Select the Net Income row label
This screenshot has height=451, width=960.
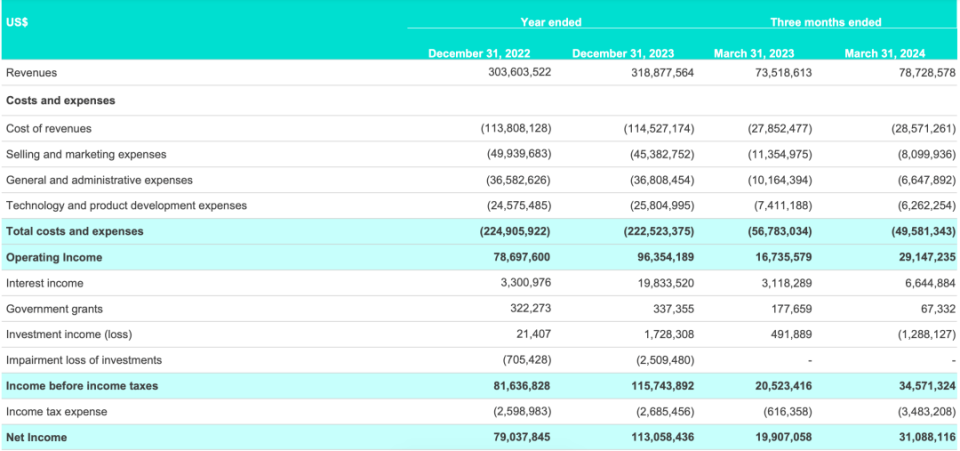tap(38, 437)
